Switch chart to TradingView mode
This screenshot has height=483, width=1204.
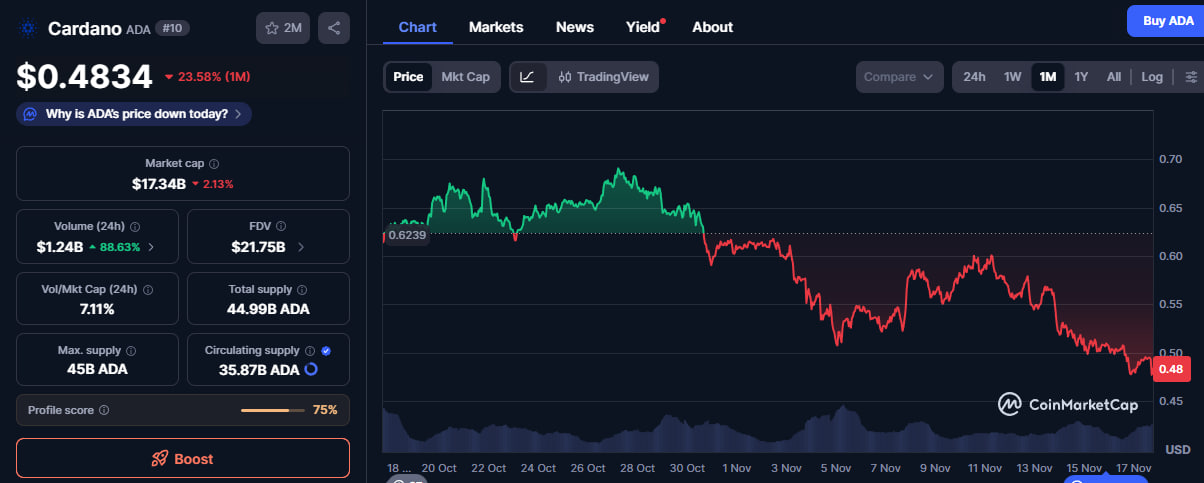pyautogui.click(x=604, y=77)
